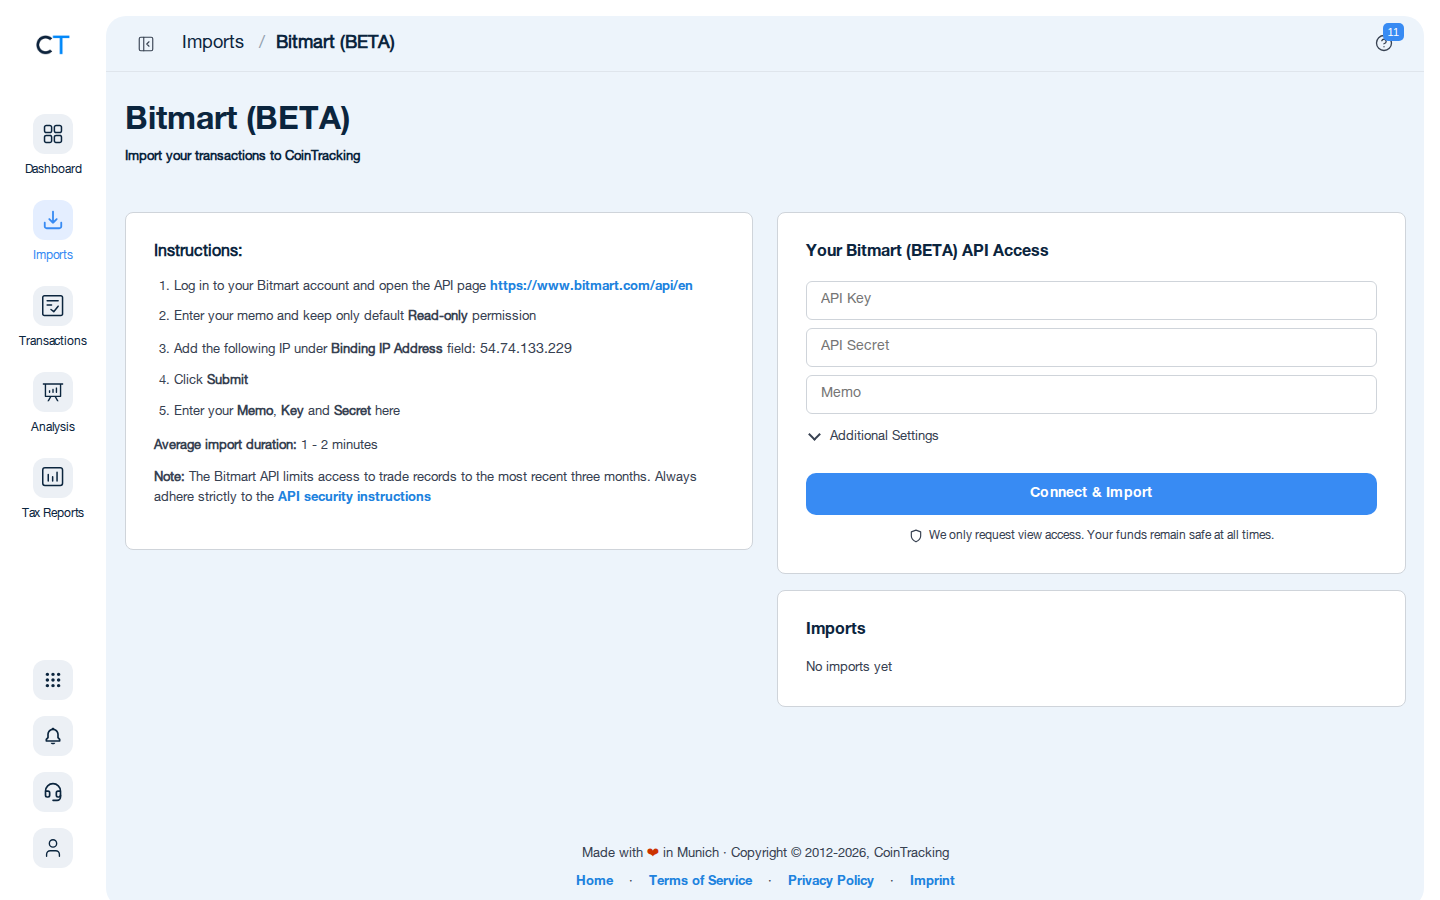1440x900 pixels.
Task: Open the Terms of Service footer link
Action: tap(700, 880)
